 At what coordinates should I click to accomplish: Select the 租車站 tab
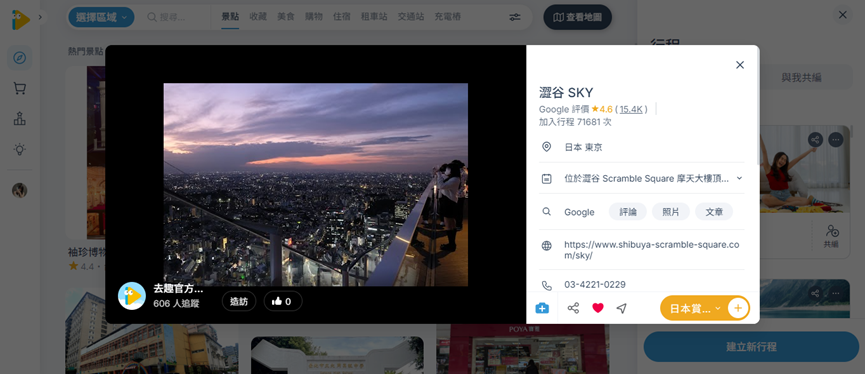[374, 17]
